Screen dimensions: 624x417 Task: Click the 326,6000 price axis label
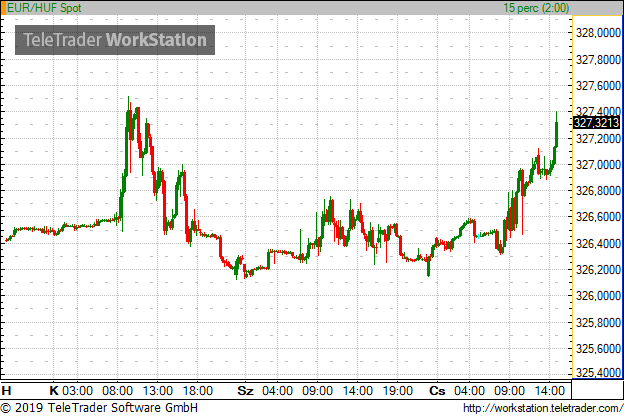598,217
